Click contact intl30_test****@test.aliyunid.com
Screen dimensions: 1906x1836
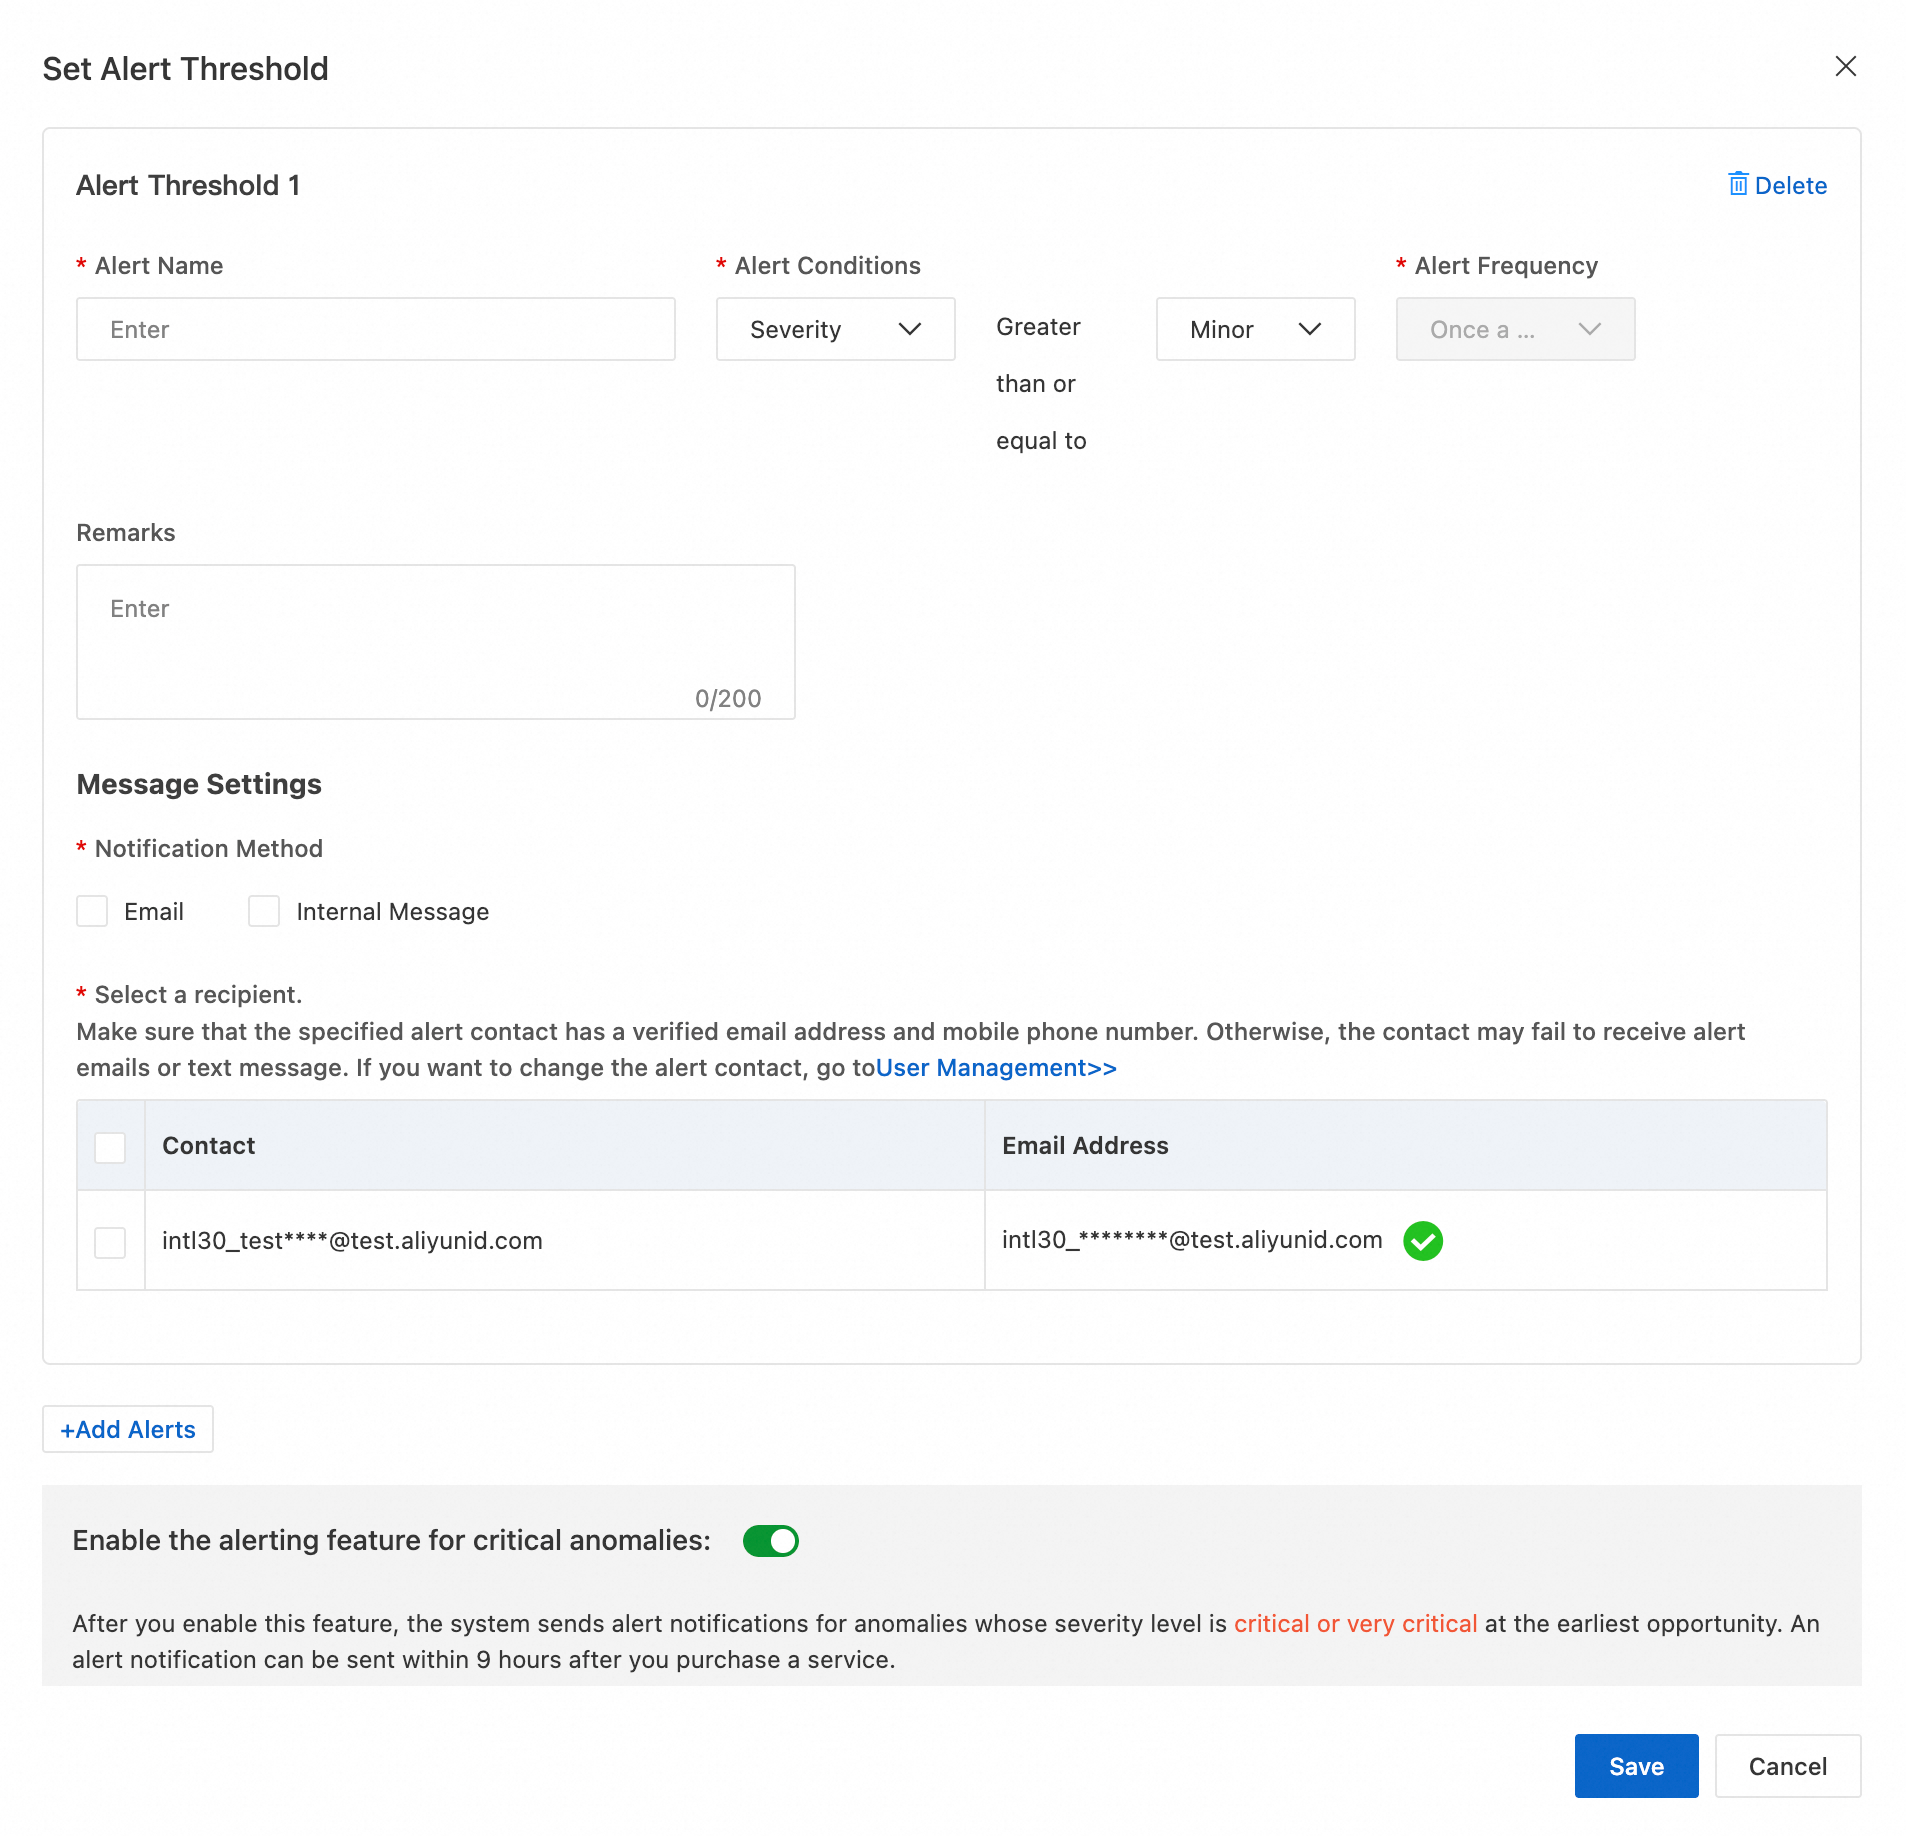pyautogui.click(x=352, y=1241)
